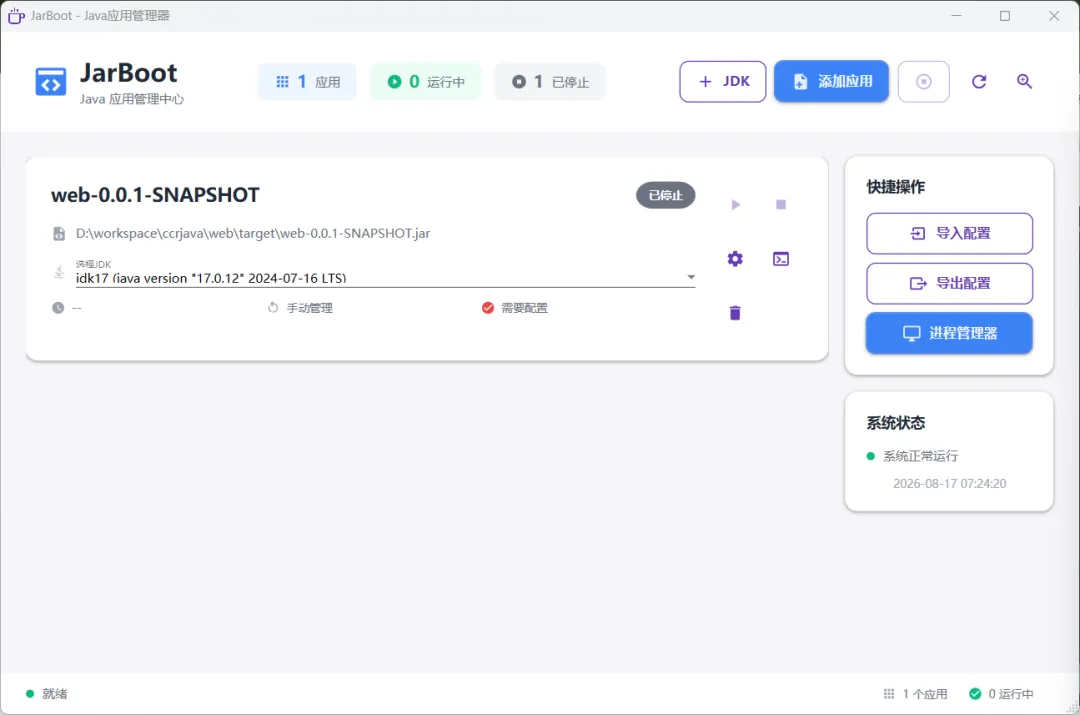Viewport: 1080px width, 715px height.
Task: Click the jdk17 version combo box text
Action: coord(211,278)
